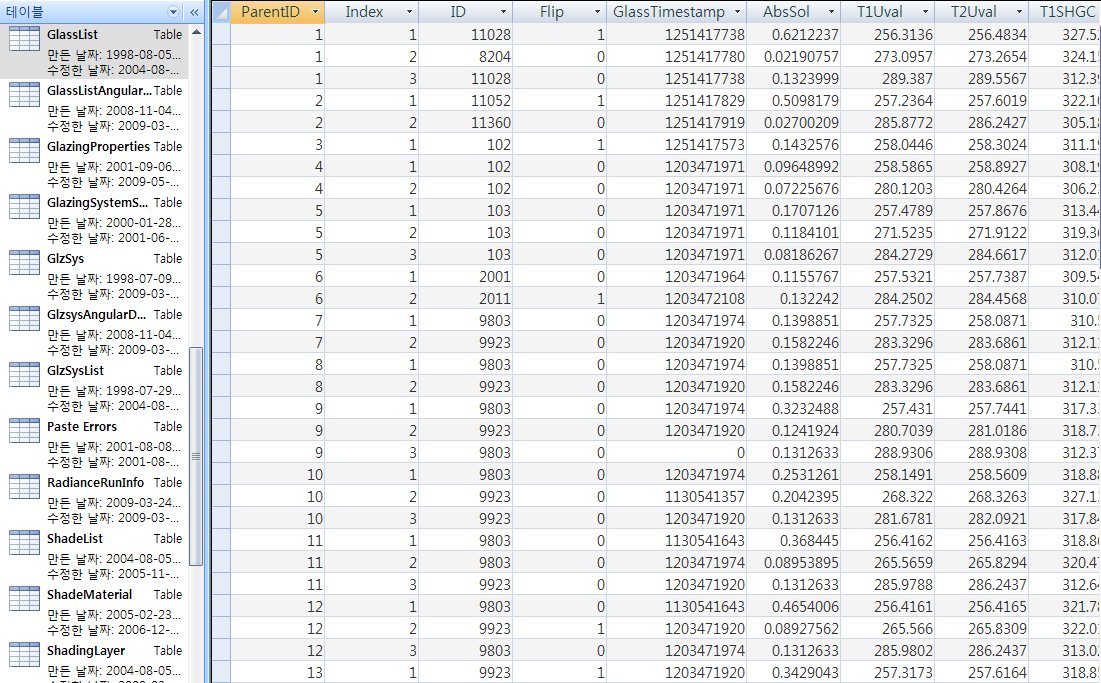Open the ParentID column filter dropdown
The height and width of the screenshot is (683, 1101).
point(316,12)
